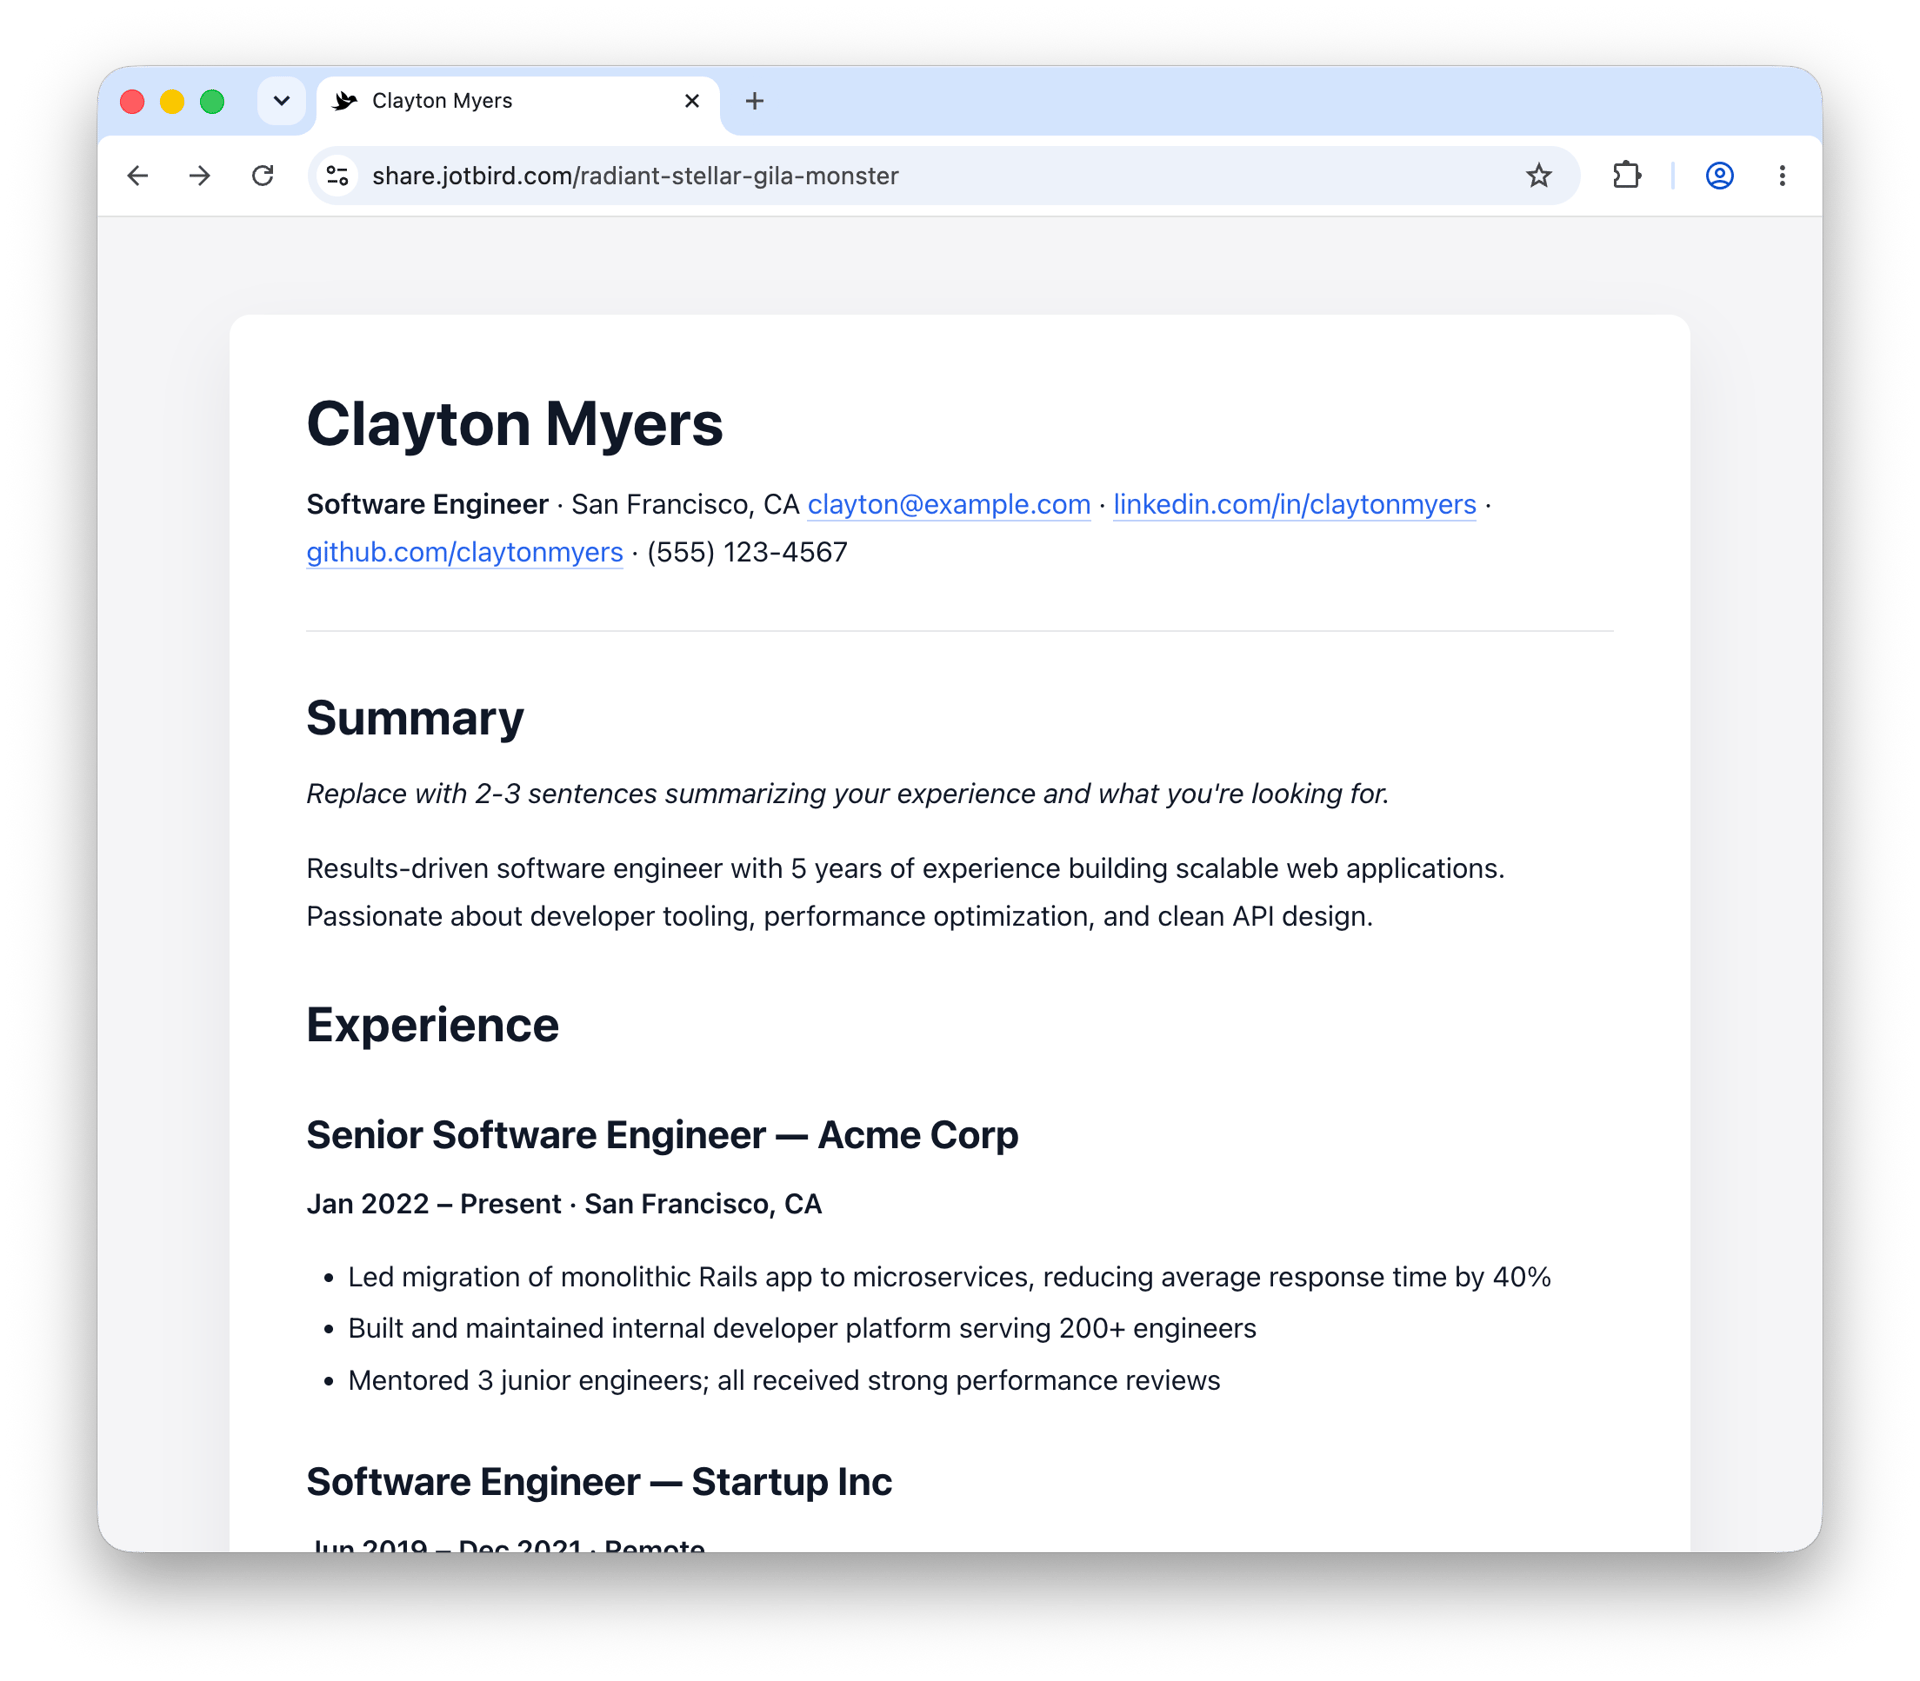Screen dimensions: 1920x1681
Task: View site information icon in address bar
Action: (x=338, y=176)
